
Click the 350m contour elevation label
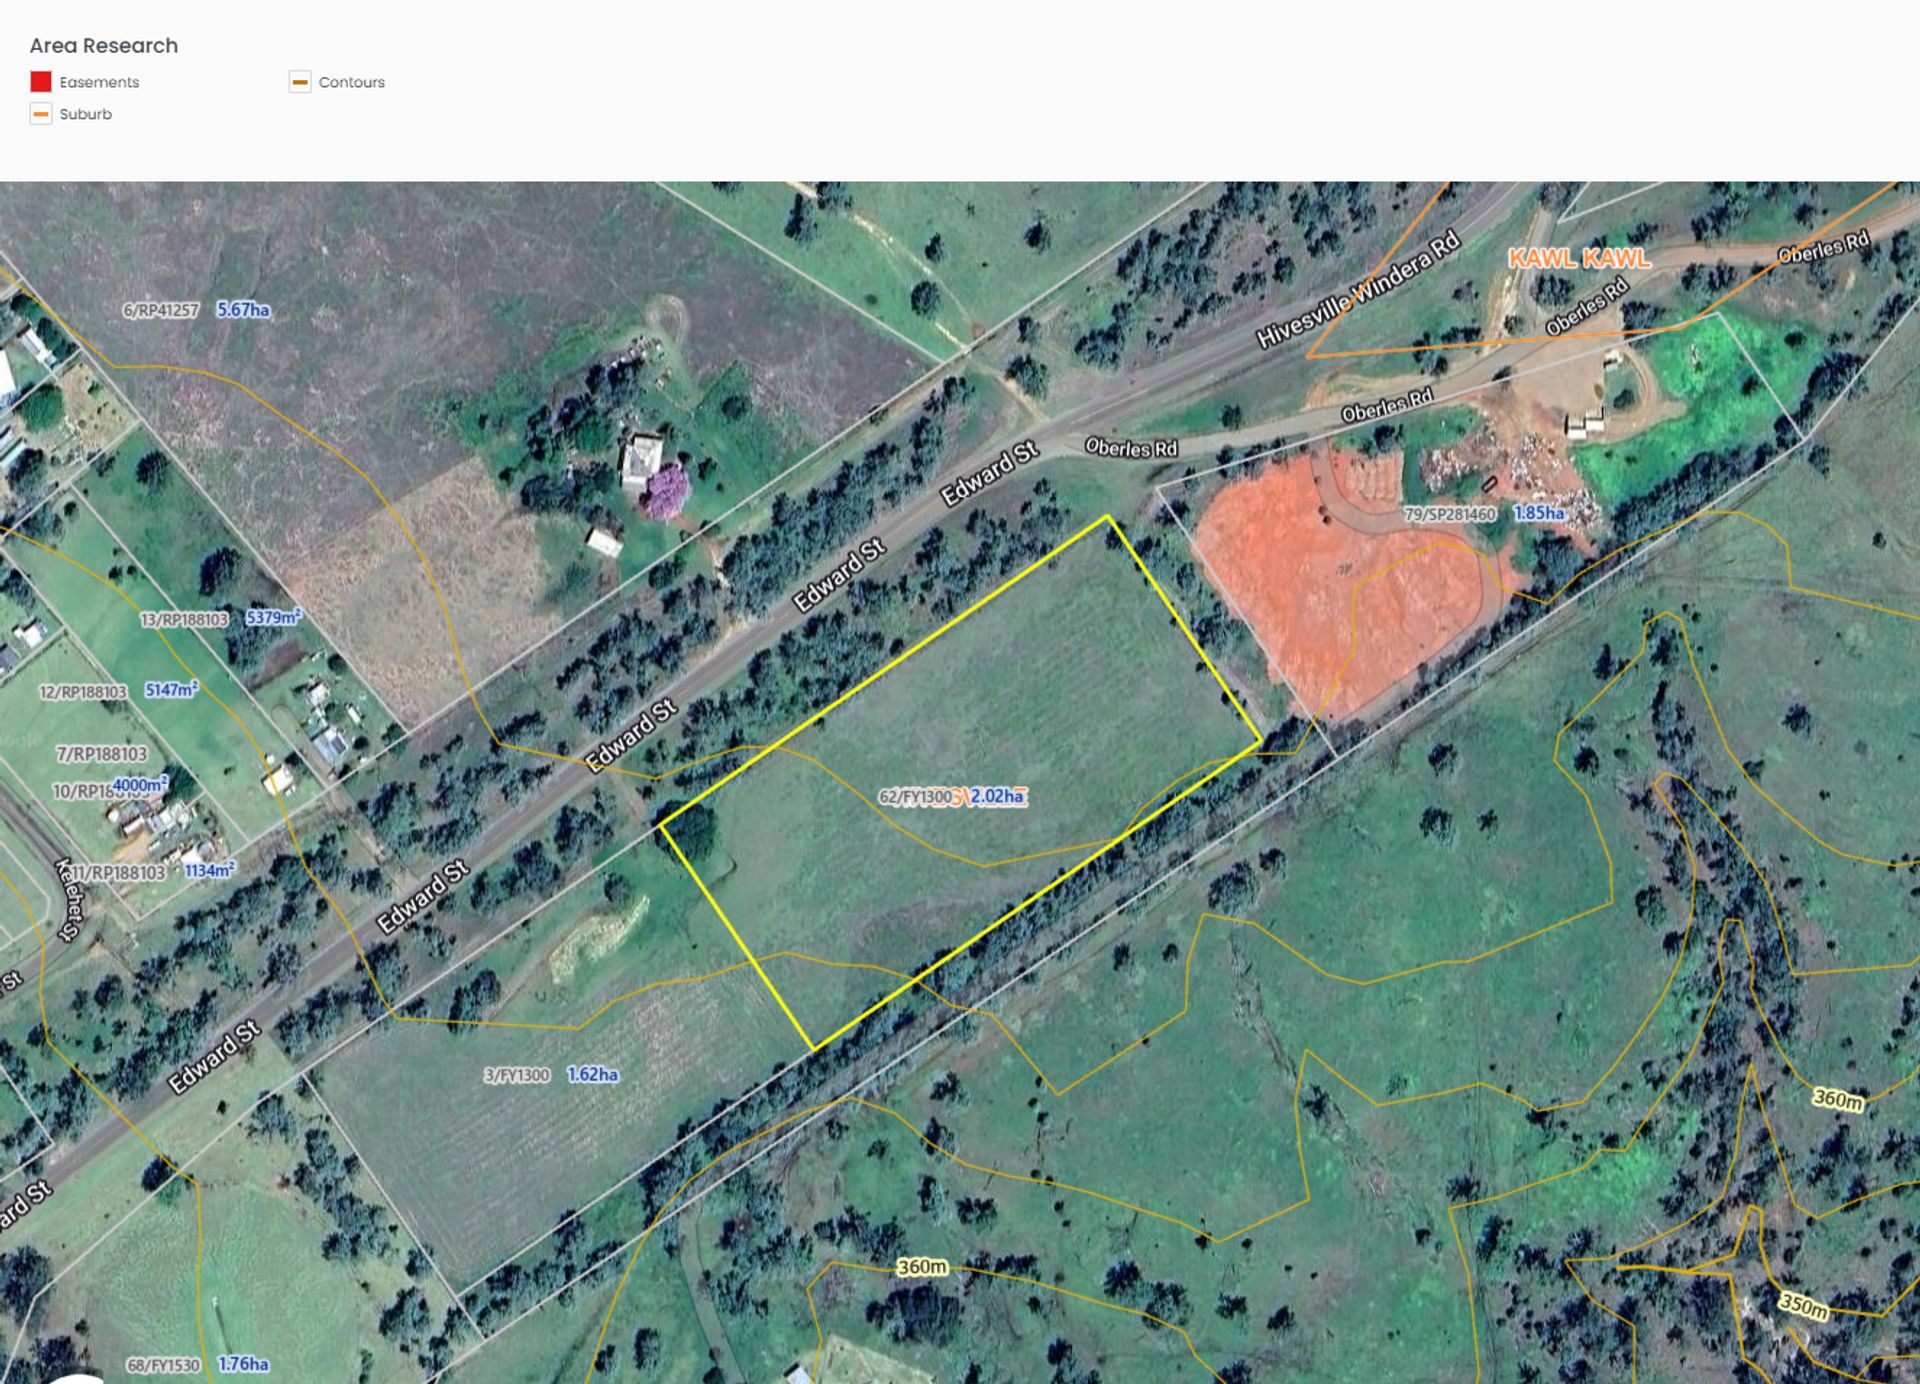(1803, 1305)
